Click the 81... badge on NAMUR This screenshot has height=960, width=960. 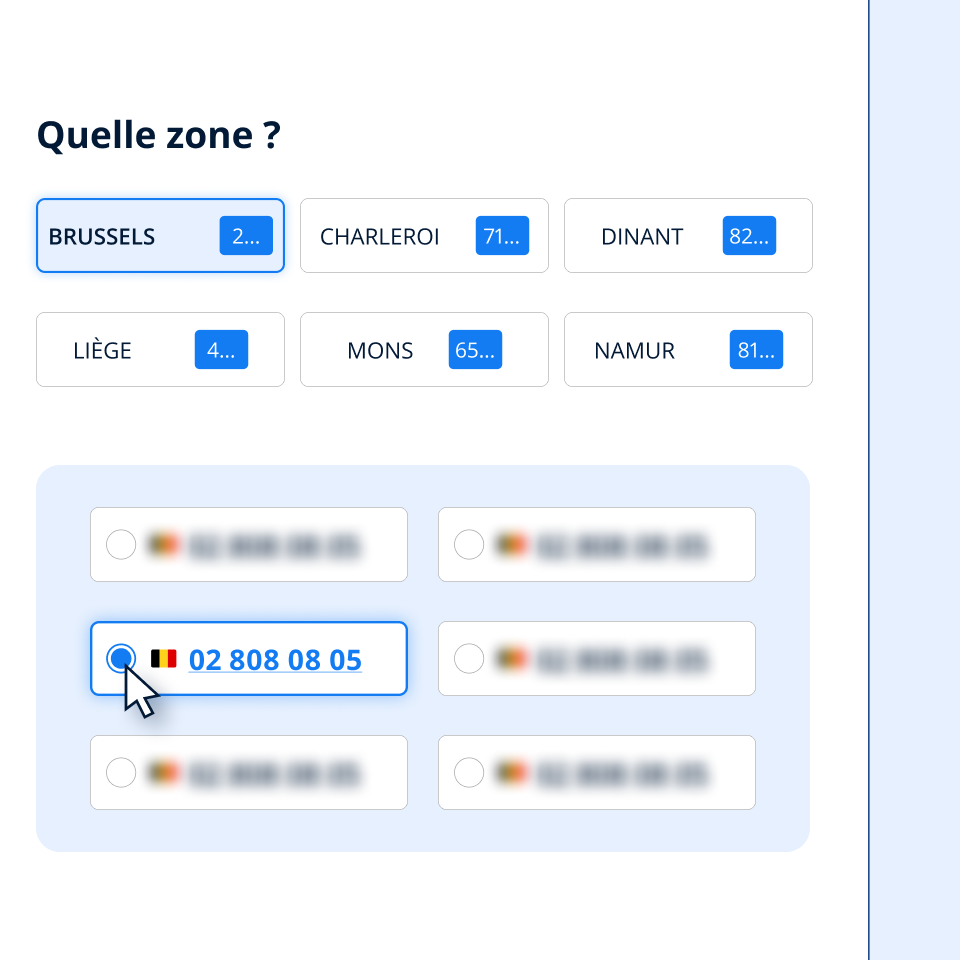[x=756, y=349]
